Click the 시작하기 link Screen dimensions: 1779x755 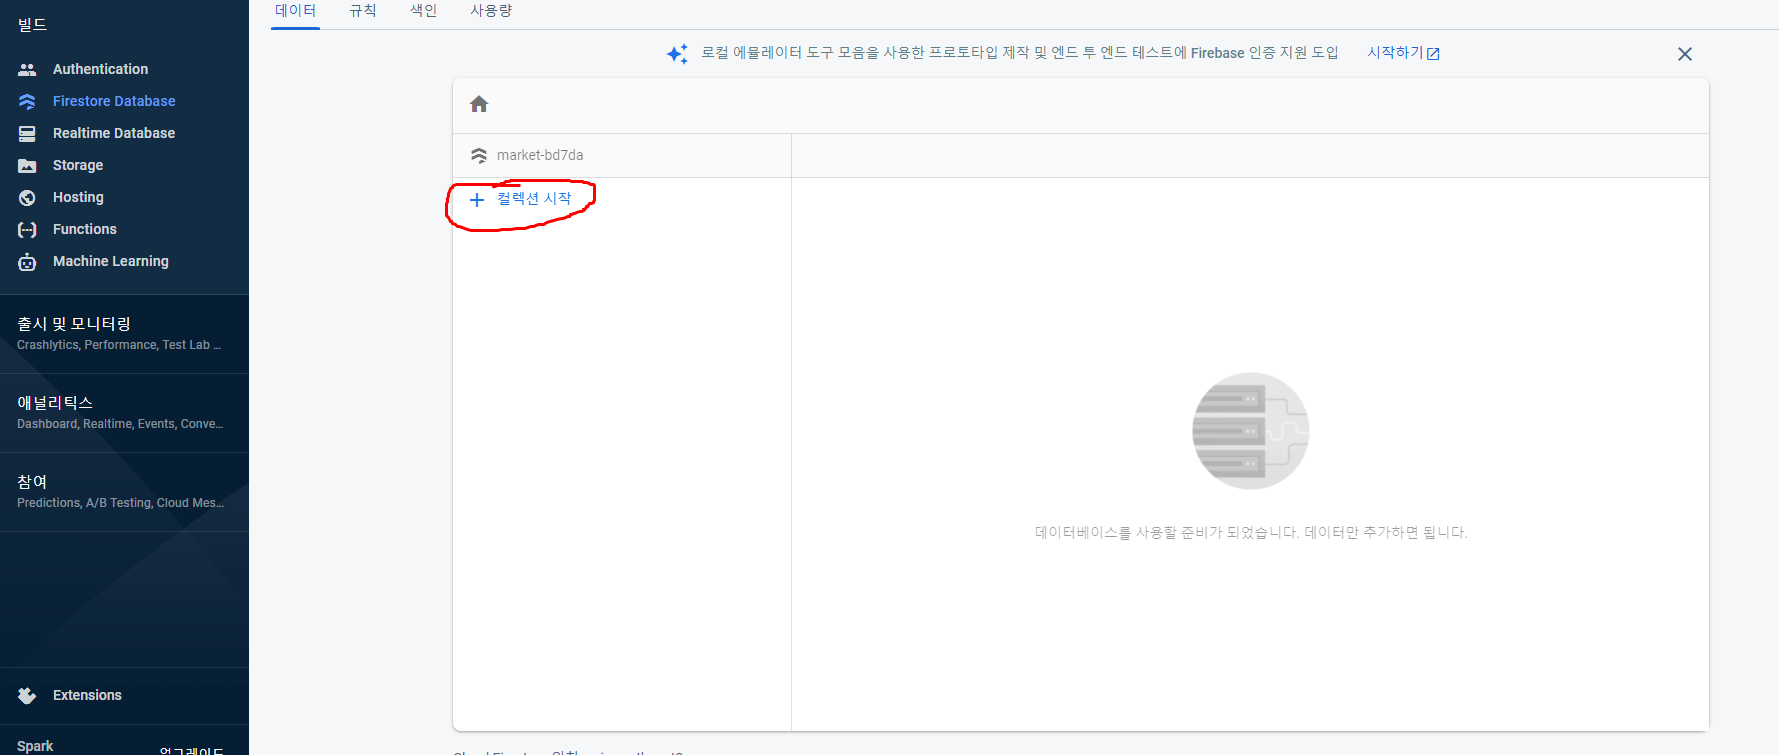(1395, 53)
